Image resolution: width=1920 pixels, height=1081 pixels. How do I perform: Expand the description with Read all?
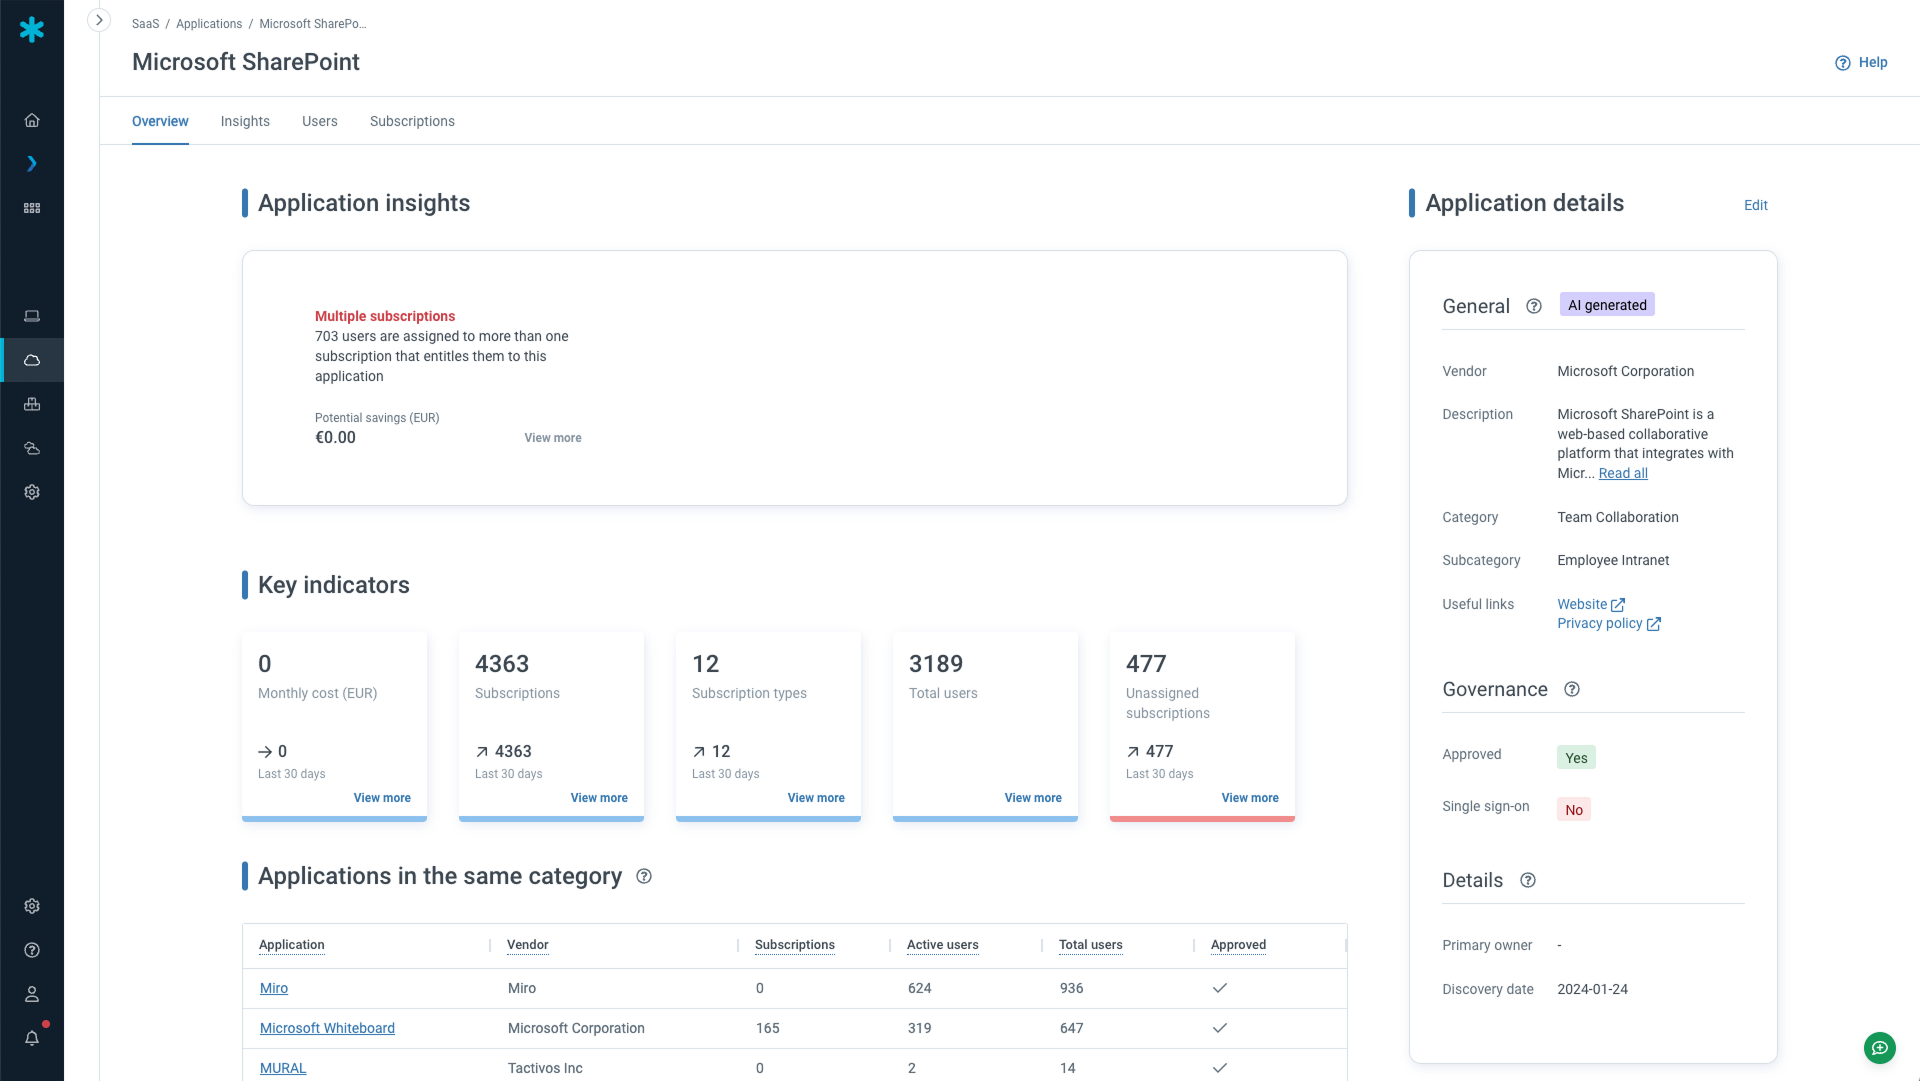1622,473
